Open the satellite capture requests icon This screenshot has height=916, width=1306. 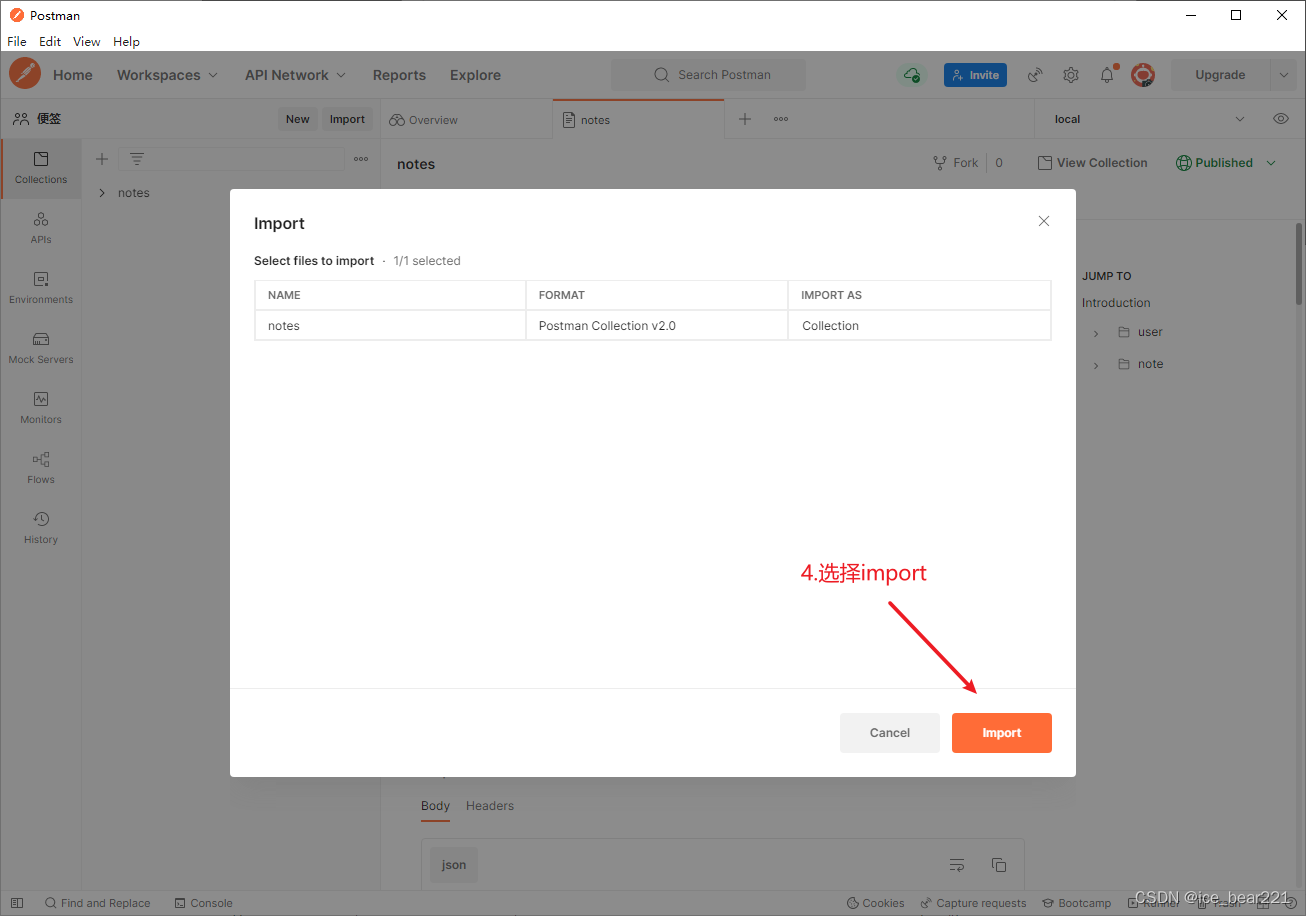[1035, 75]
